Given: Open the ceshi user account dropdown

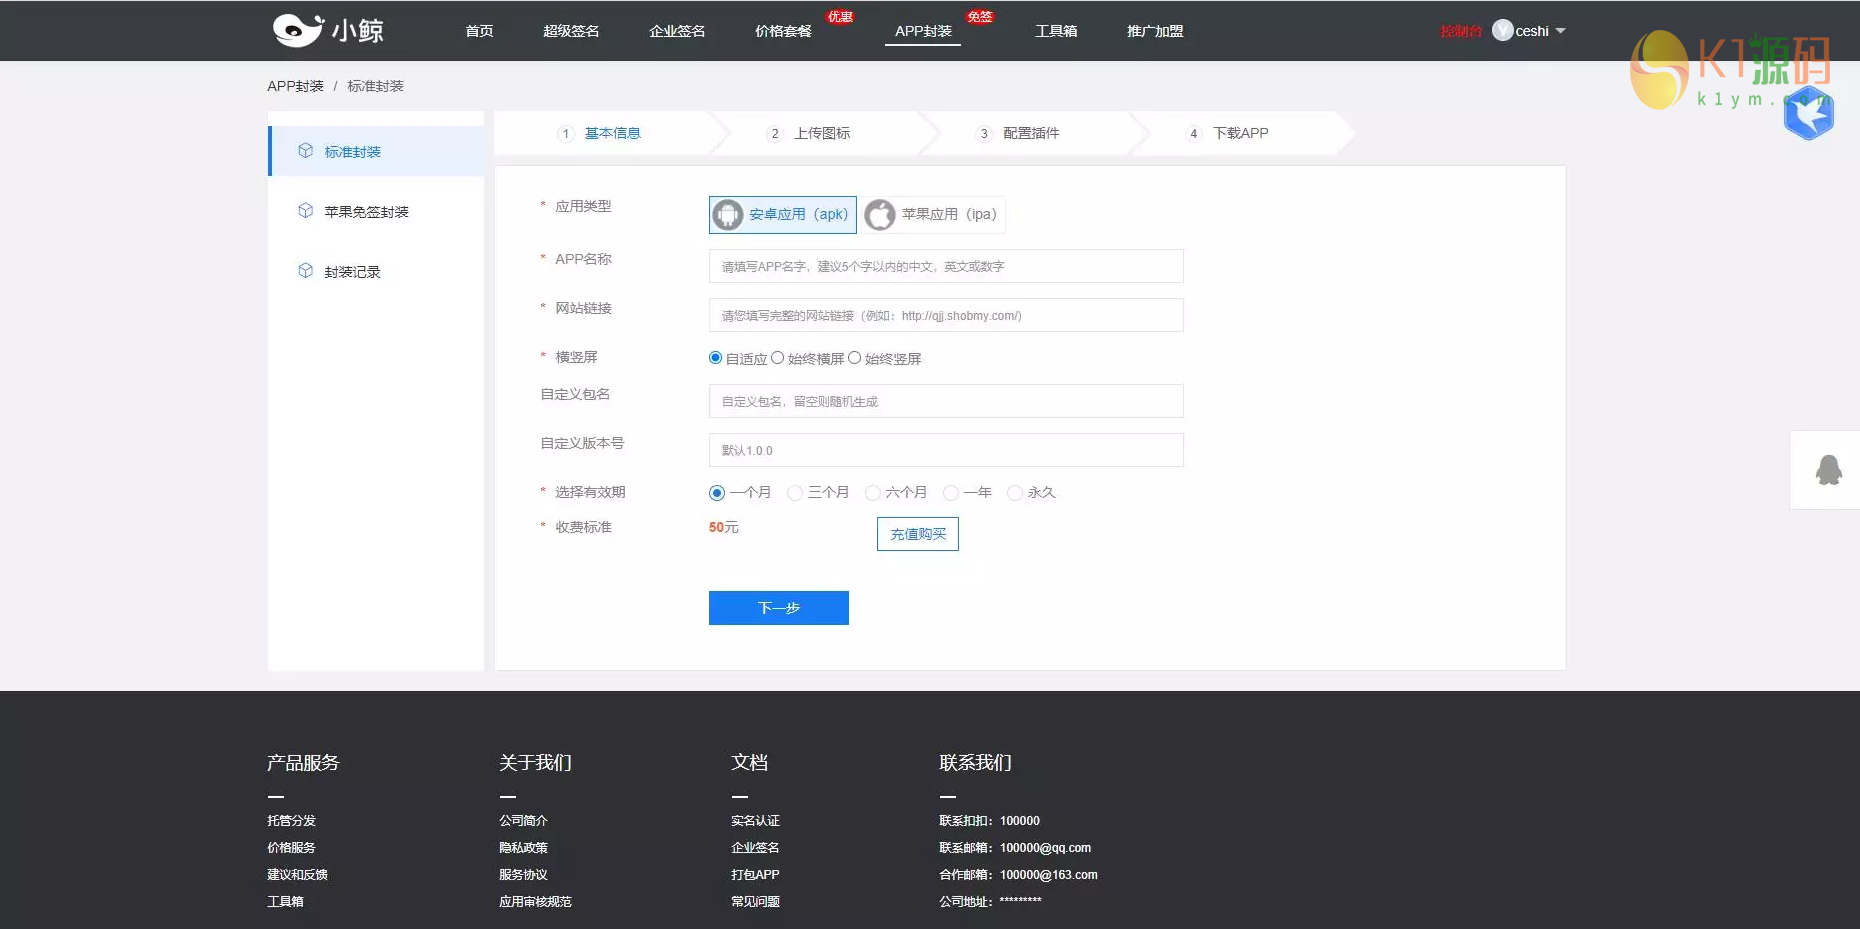Looking at the screenshot, I should (1529, 30).
